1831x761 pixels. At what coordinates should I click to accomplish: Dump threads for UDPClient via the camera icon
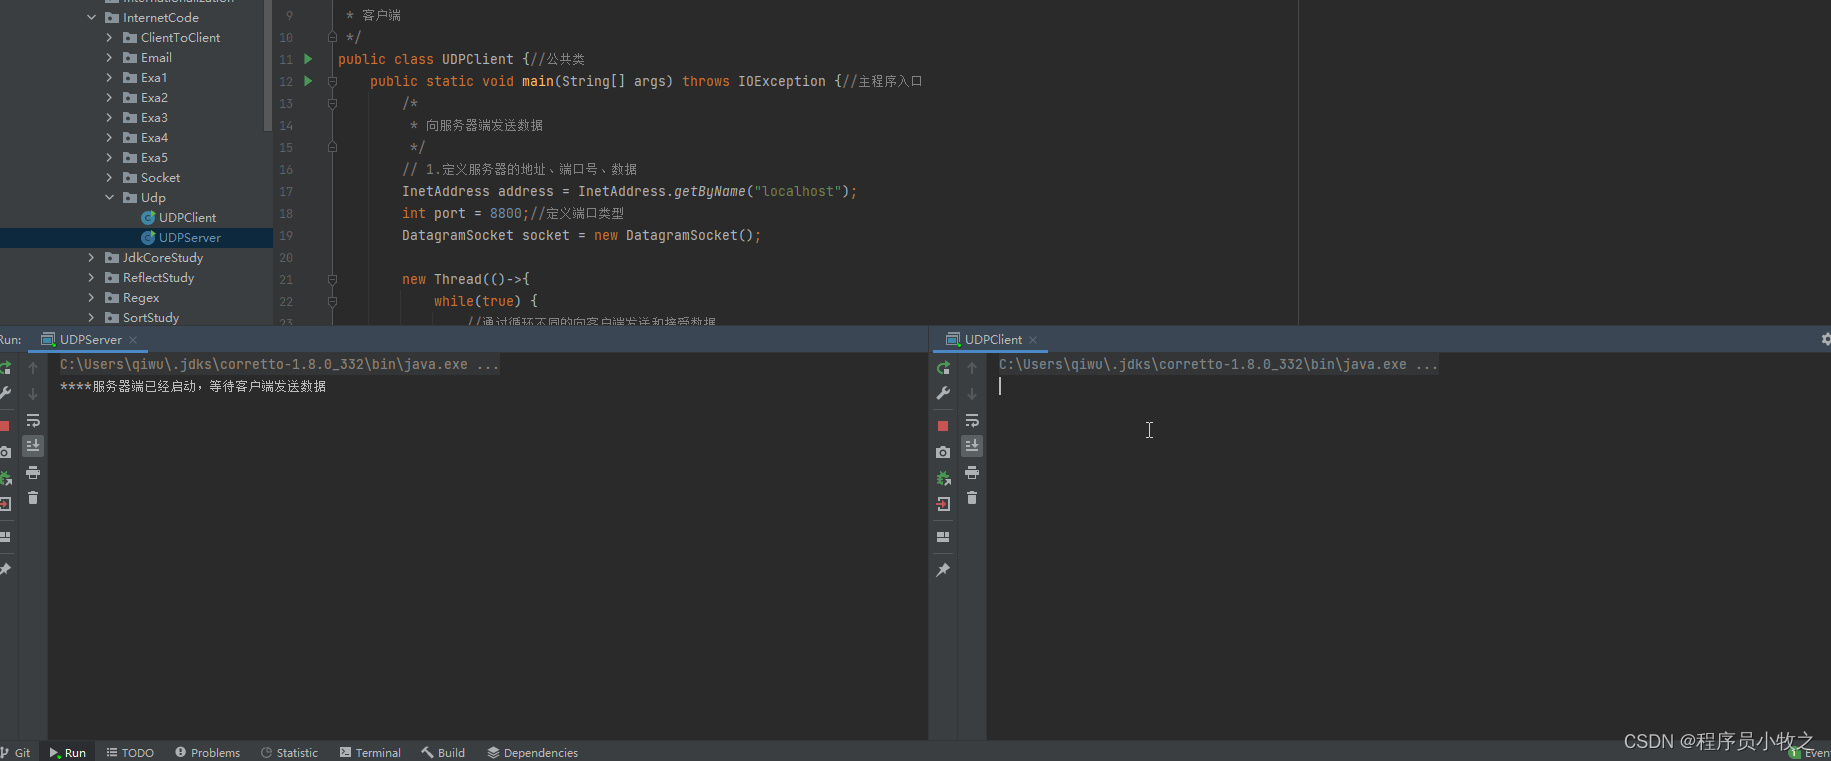tap(943, 452)
